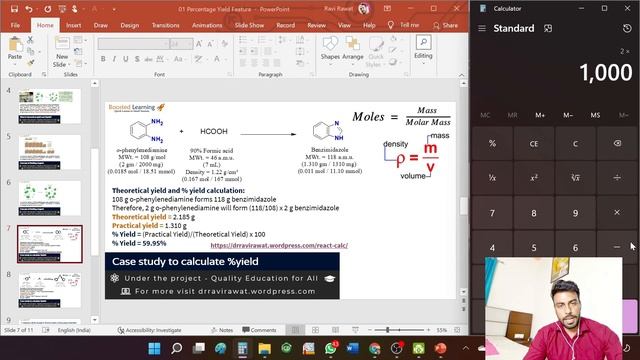Switch to Slide Sorter view in the status bar
640x360 pixels.
(316, 330)
